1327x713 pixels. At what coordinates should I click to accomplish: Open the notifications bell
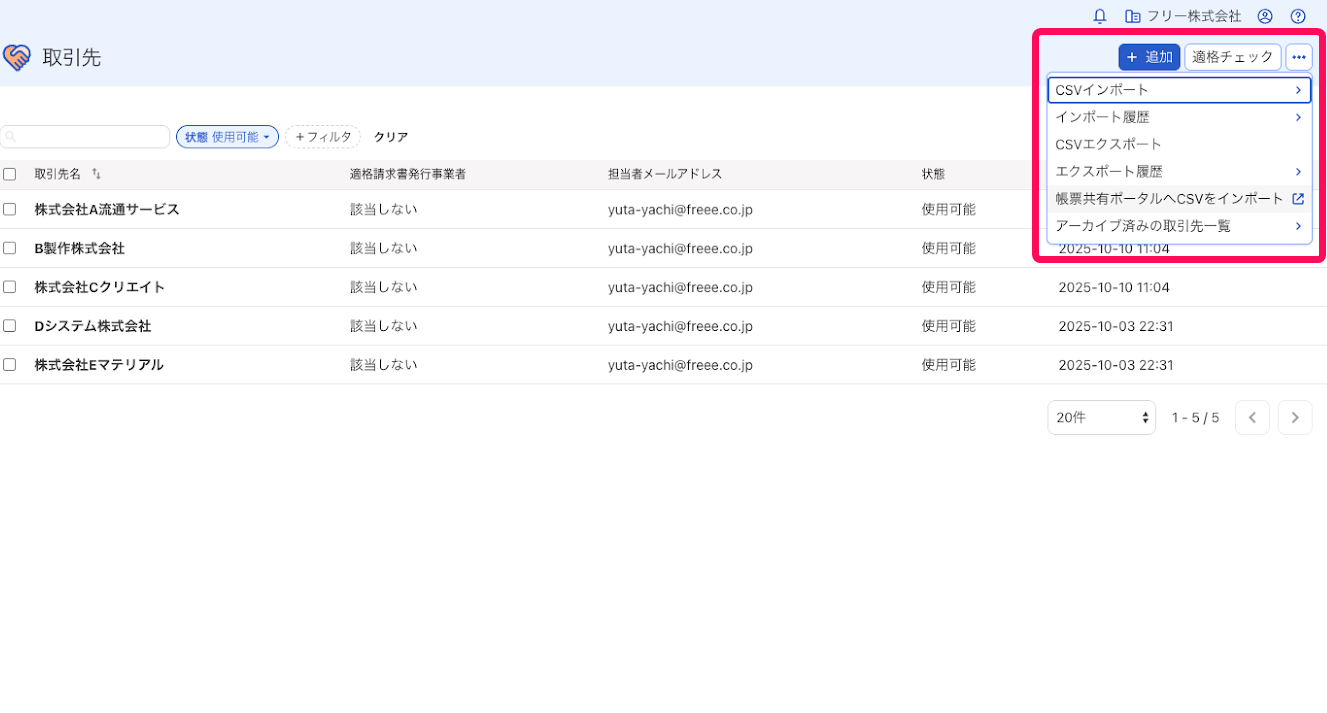1100,16
